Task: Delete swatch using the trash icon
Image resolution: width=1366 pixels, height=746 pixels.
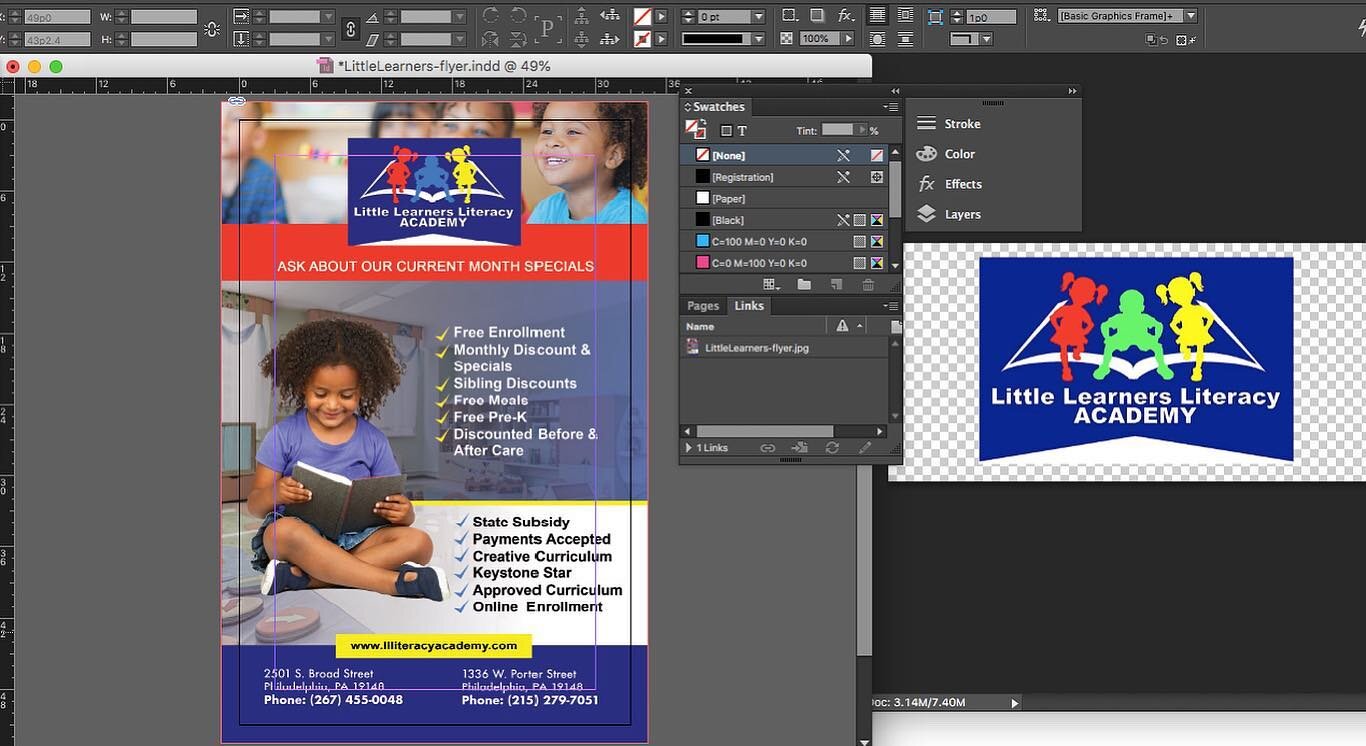Action: click(868, 285)
